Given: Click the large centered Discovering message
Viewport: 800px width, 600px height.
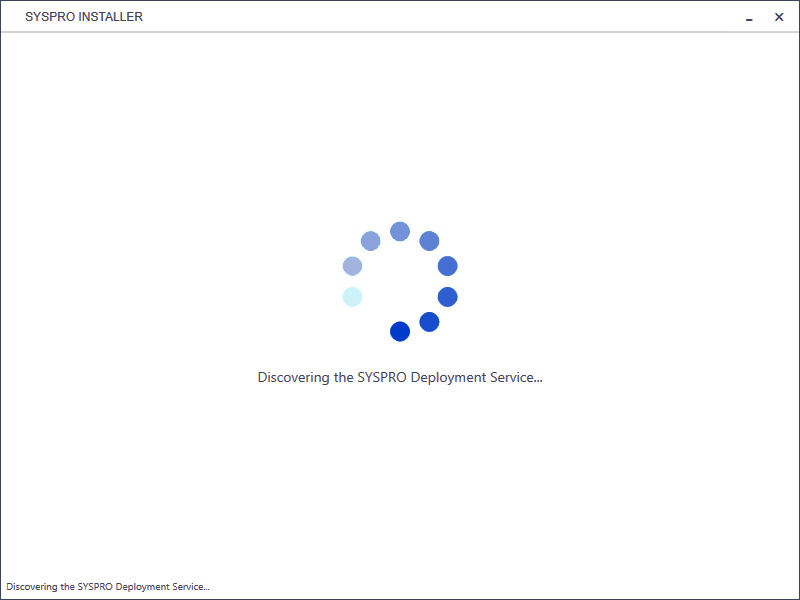Looking at the screenshot, I should [x=400, y=378].
